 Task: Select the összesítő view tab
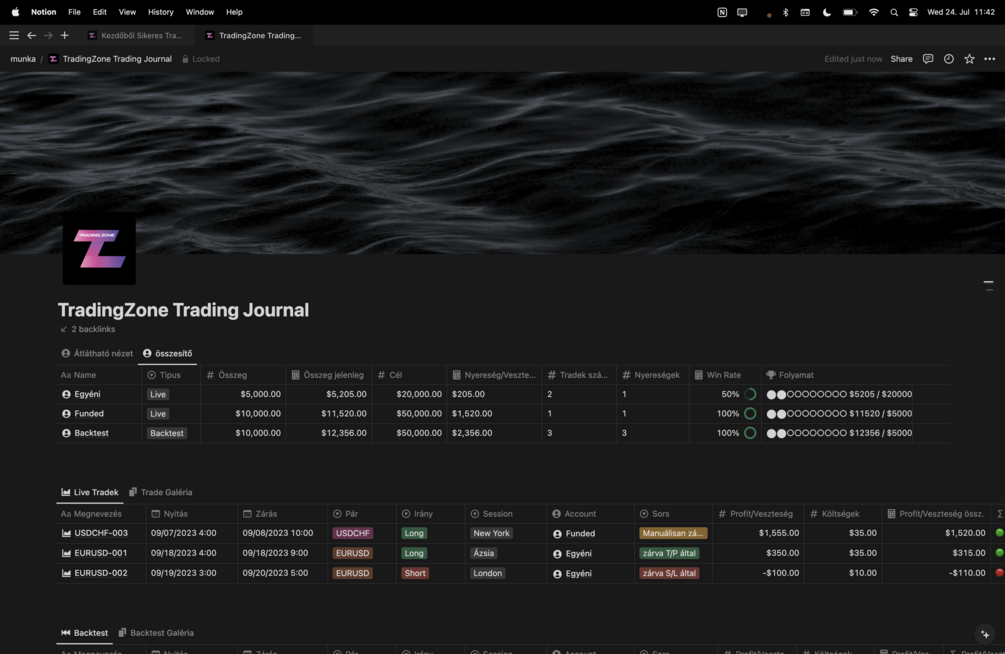(167, 353)
